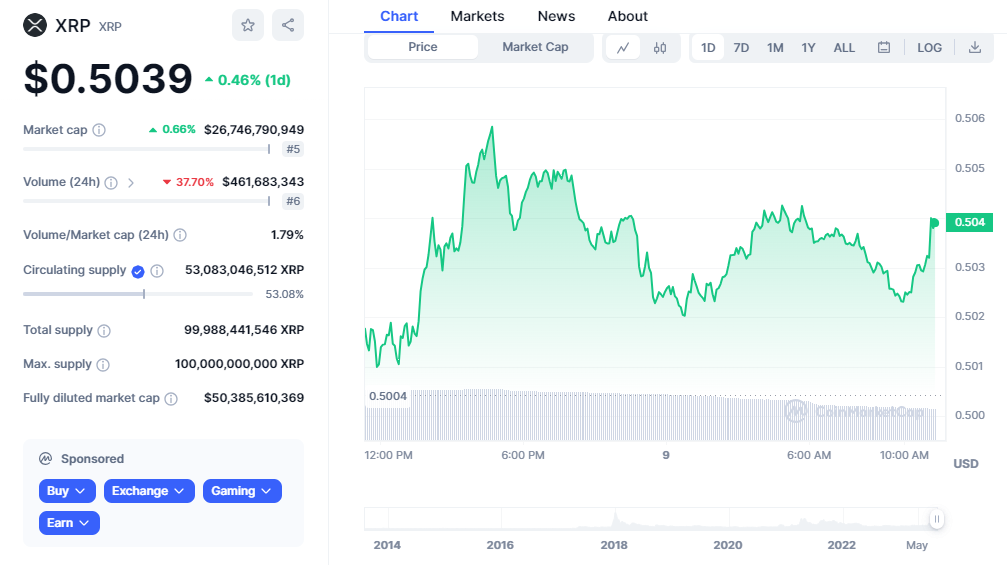Click the 99,988,441,546 XRP total supply
This screenshot has height=565, width=1007.
(244, 329)
